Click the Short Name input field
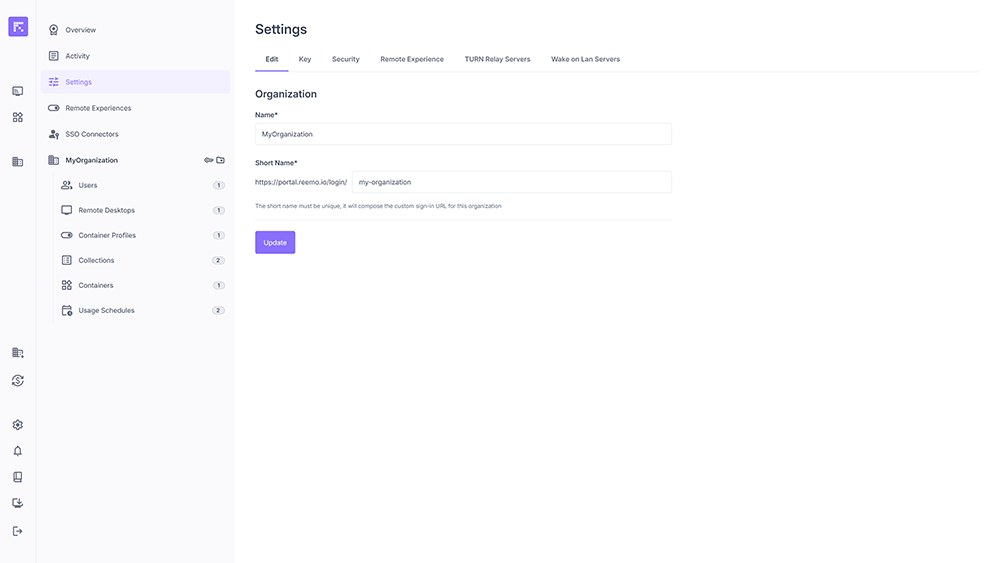This screenshot has height=563, width=1000. [x=511, y=182]
